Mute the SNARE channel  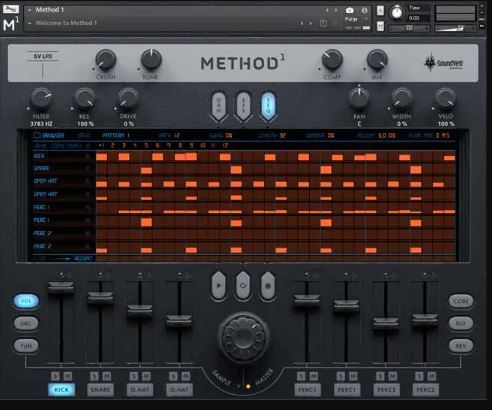tap(107, 376)
